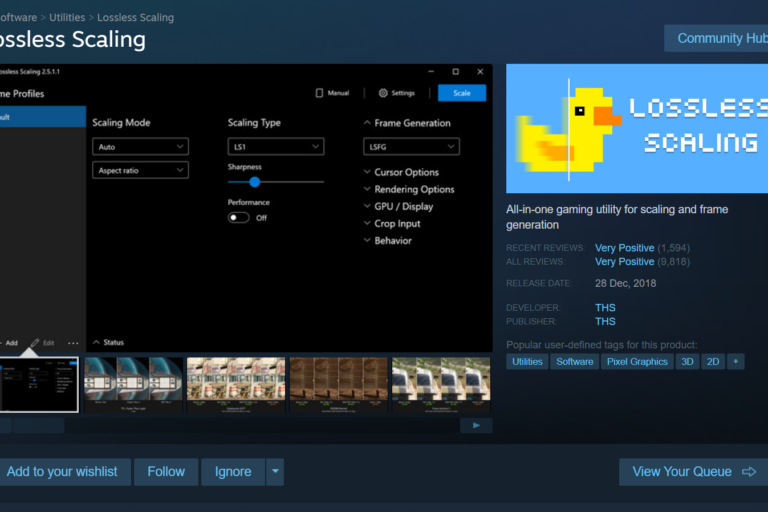This screenshot has width=768, height=512.
Task: Expand the GPU / Display section
Action: [367, 206]
